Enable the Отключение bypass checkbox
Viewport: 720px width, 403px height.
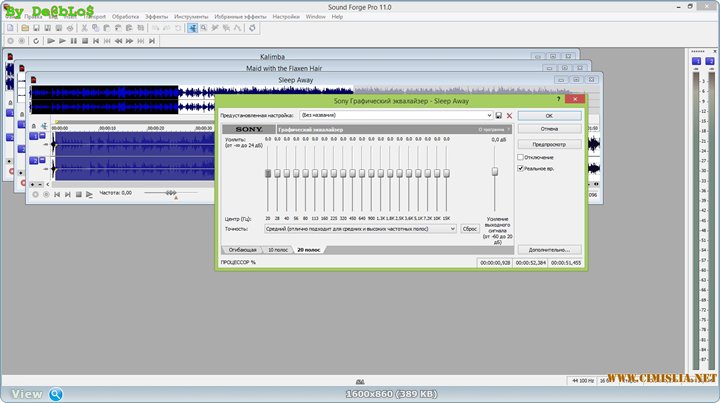tap(520, 157)
